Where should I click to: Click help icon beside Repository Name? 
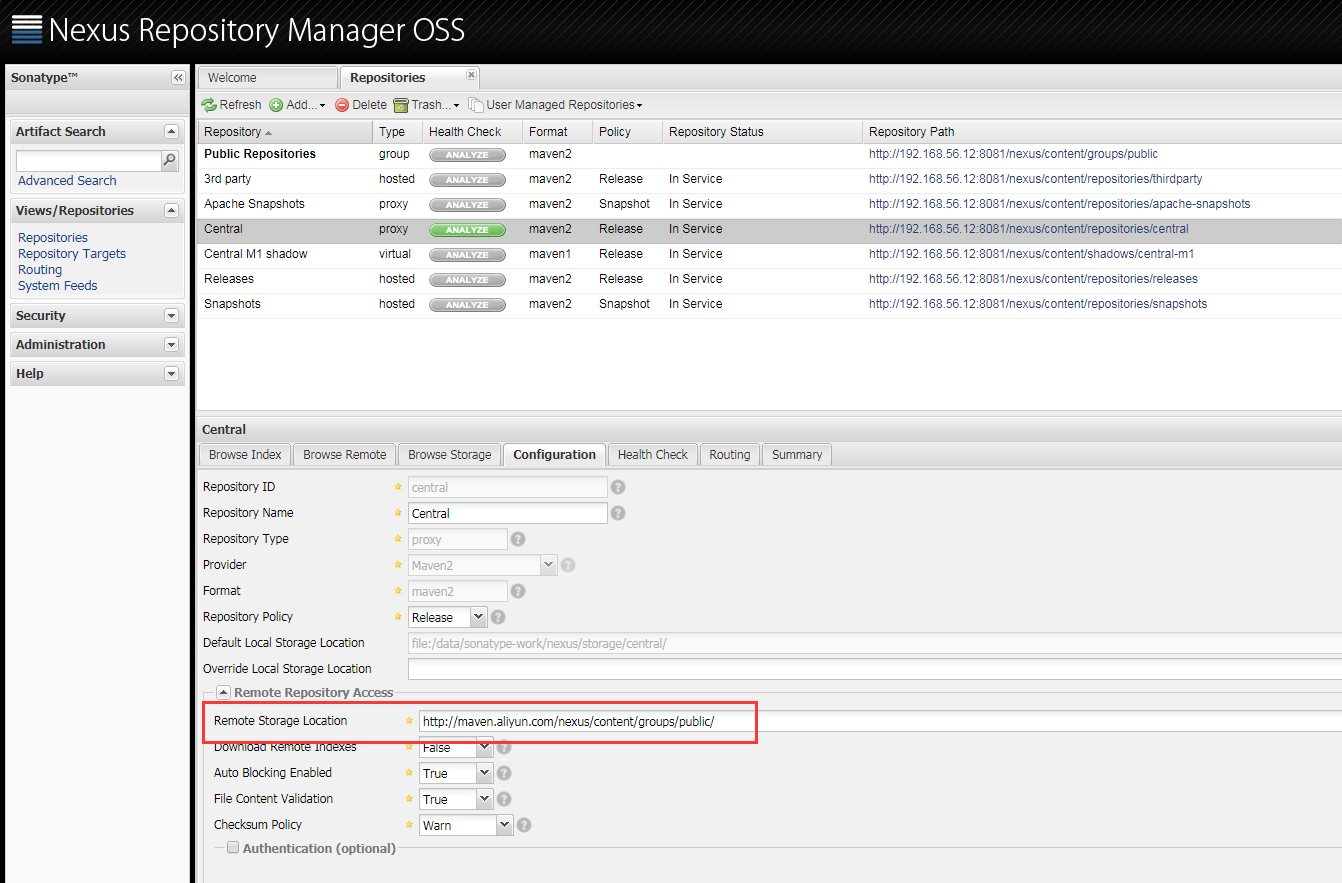(618, 513)
